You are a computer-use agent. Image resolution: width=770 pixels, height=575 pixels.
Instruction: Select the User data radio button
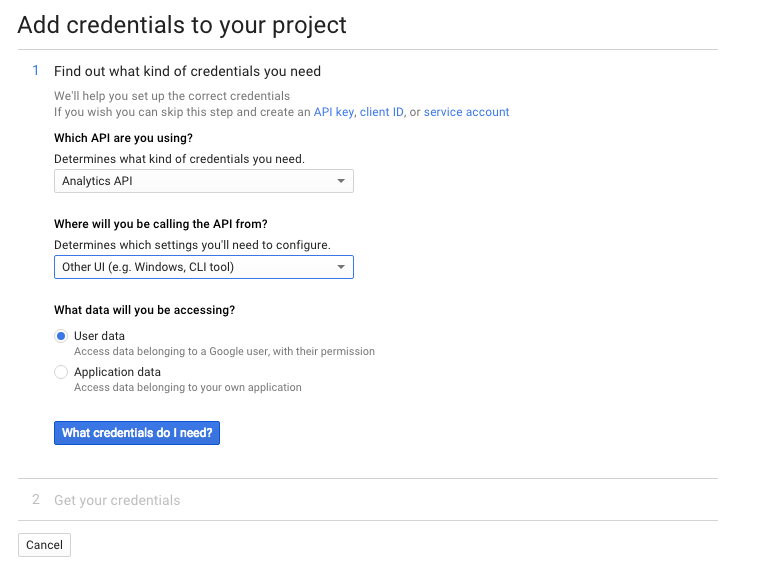[61, 336]
